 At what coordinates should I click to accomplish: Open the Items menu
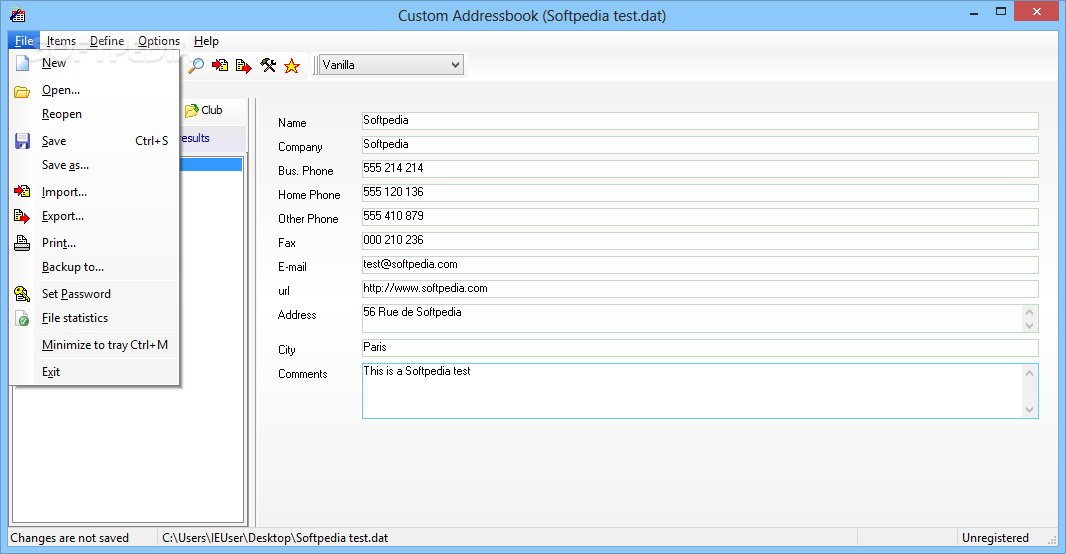[61, 41]
